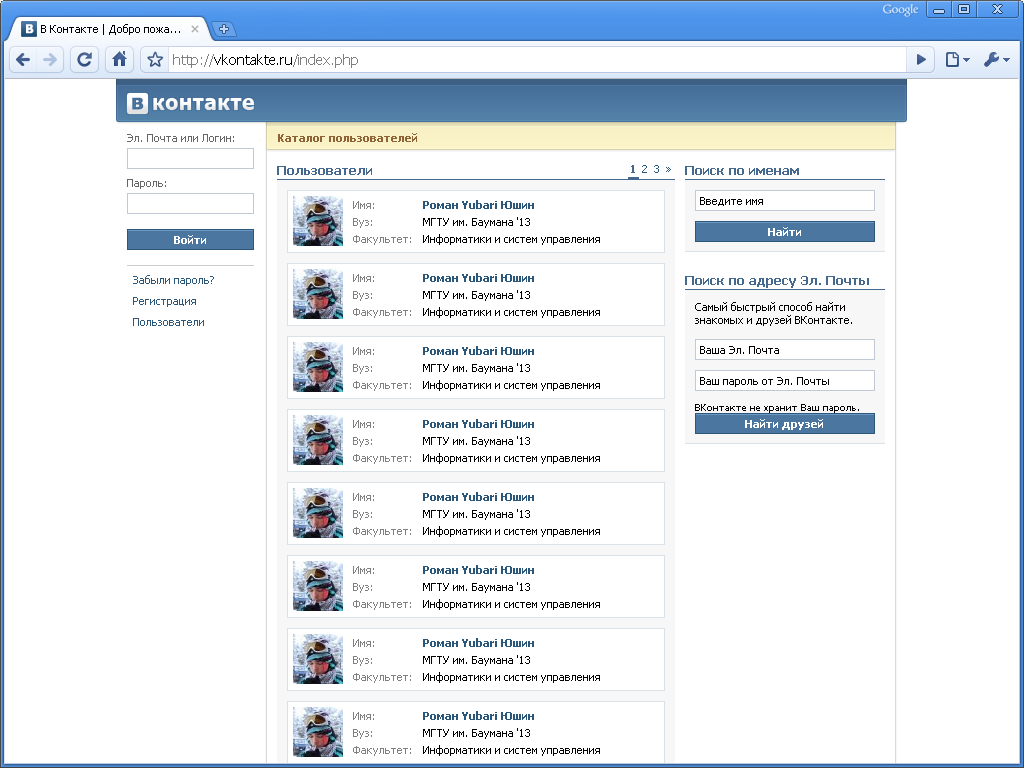Select the В Контакте browser tab
1024x768 pixels.
[110, 29]
